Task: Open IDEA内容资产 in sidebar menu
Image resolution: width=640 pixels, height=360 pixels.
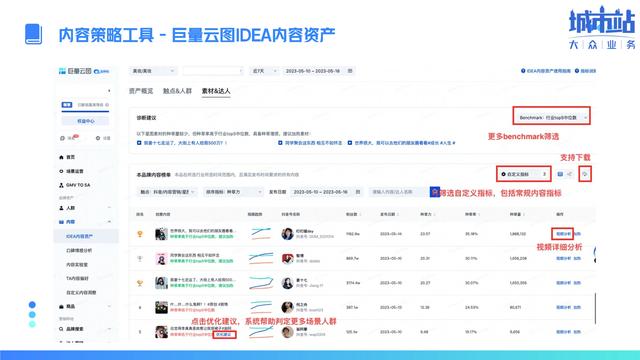Action: click(x=86, y=236)
